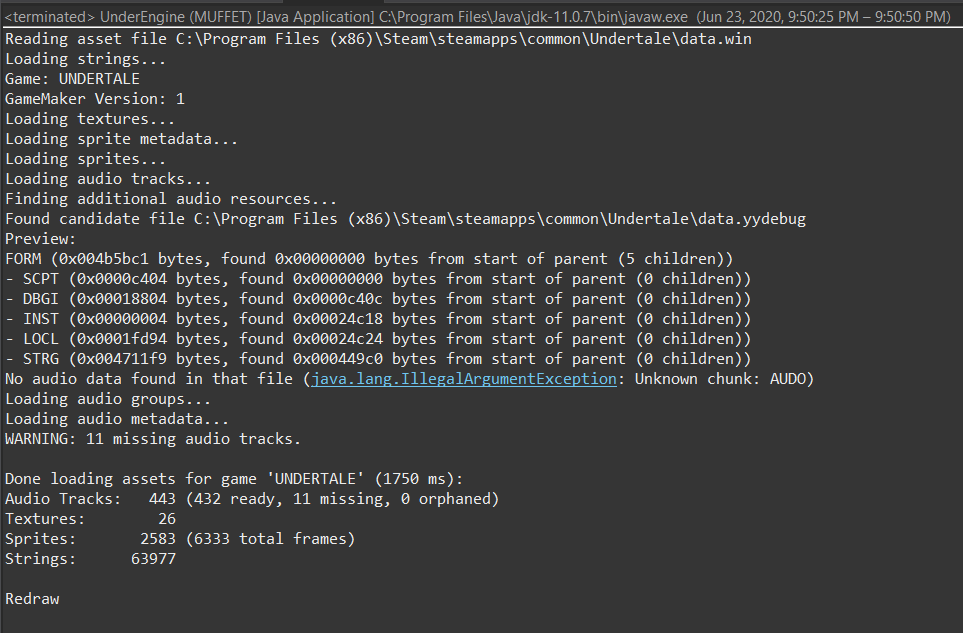The height and width of the screenshot is (633, 963).
Task: Select 'WARNING: 11 missing audio tracks.' line
Action: (153, 439)
